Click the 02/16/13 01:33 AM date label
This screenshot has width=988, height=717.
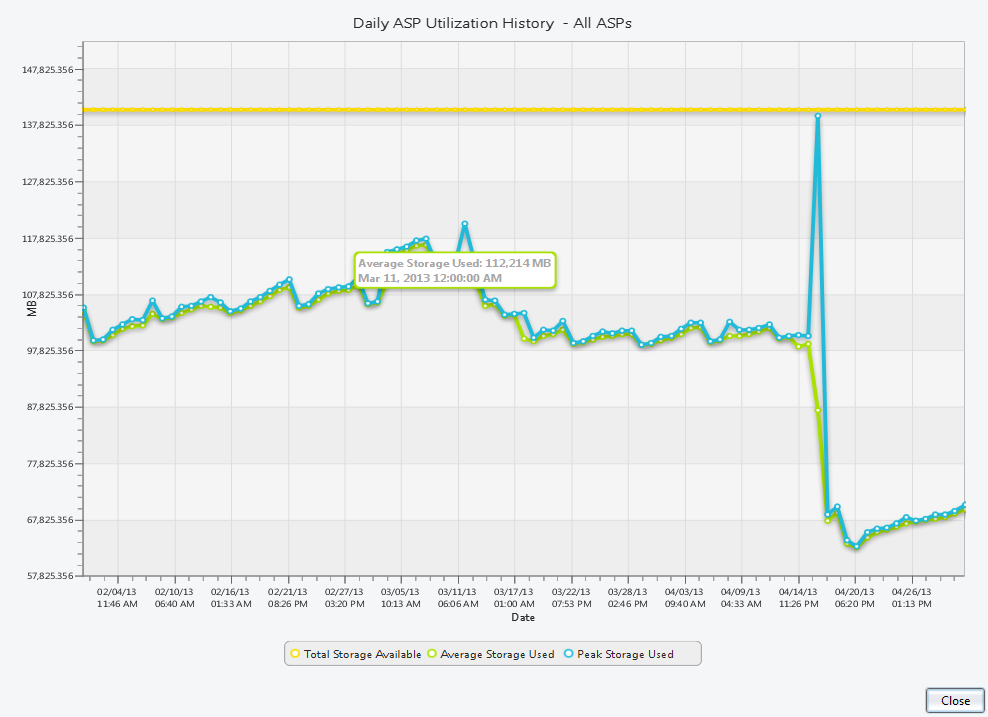(231, 598)
